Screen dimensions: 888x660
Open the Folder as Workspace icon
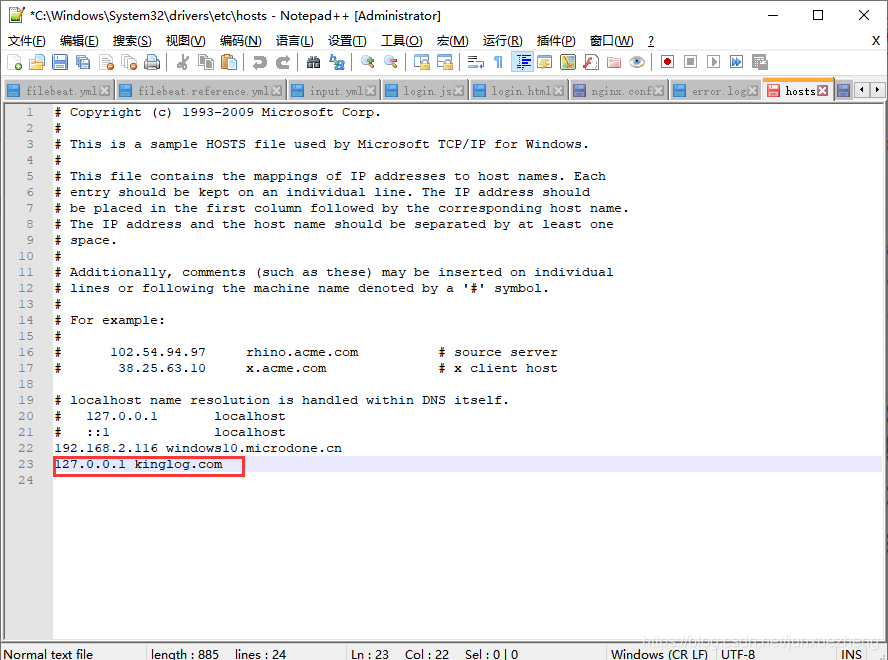click(614, 62)
